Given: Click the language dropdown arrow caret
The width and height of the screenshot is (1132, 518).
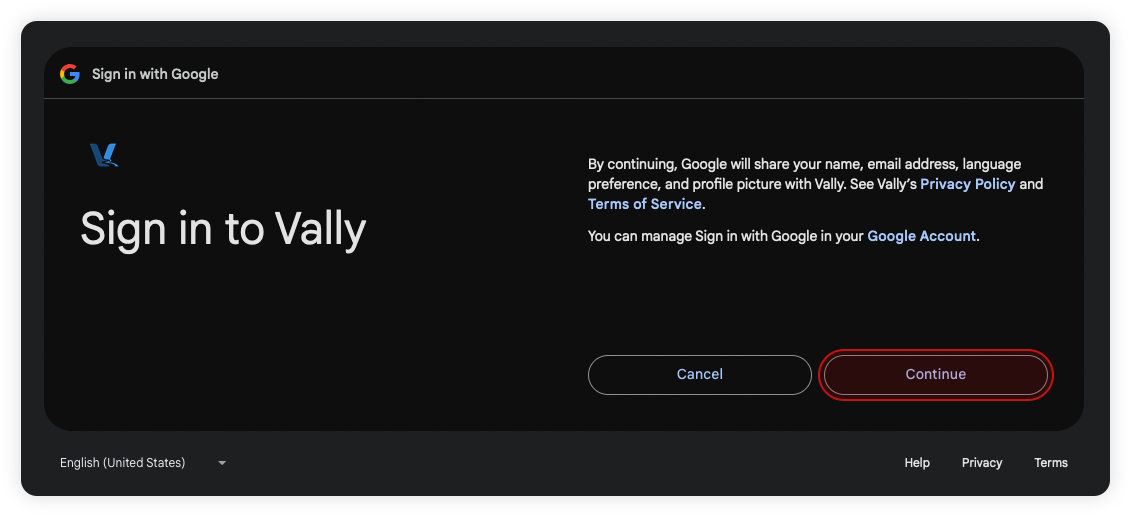Looking at the screenshot, I should (x=222, y=463).
